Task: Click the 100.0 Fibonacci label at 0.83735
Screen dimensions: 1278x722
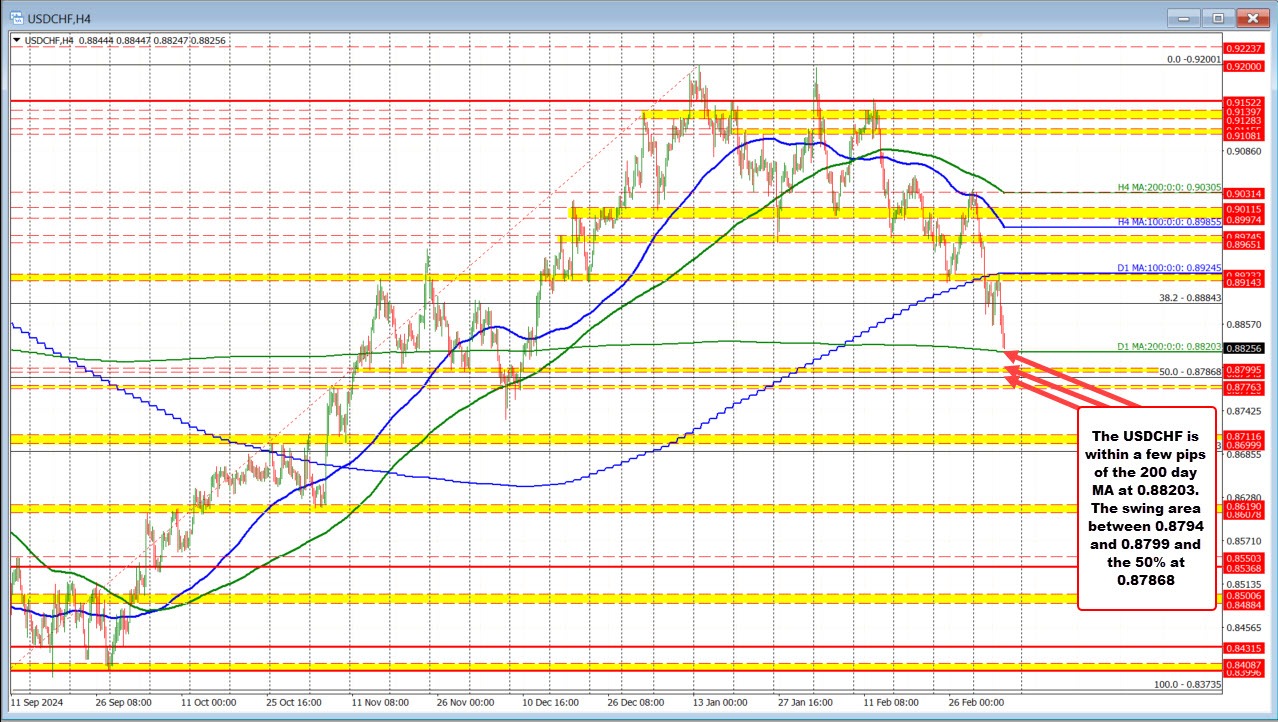Action: (1187, 685)
